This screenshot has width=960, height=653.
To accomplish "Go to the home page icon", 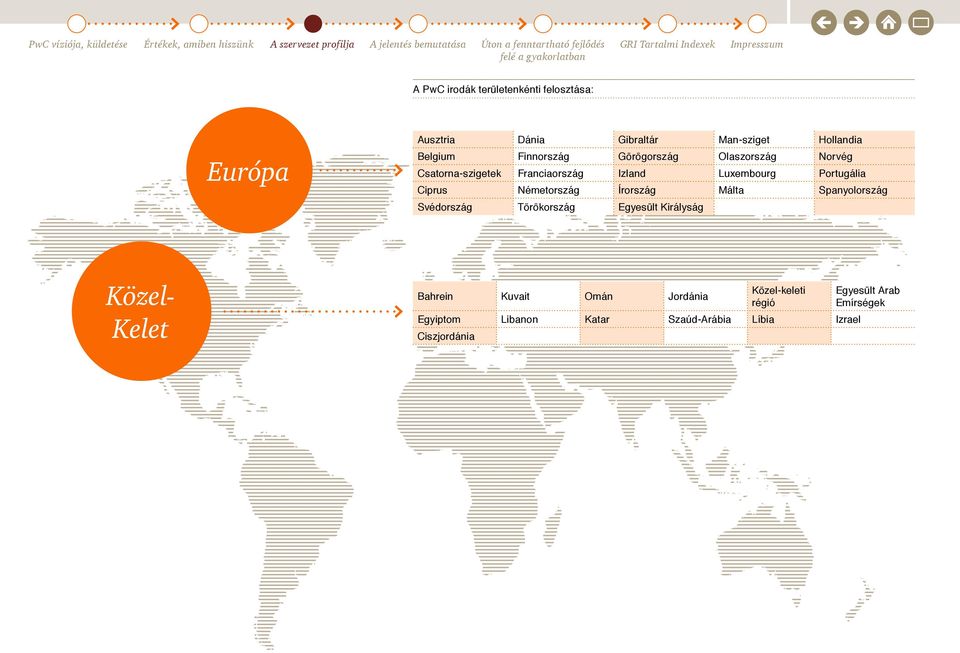I will [x=888, y=23].
